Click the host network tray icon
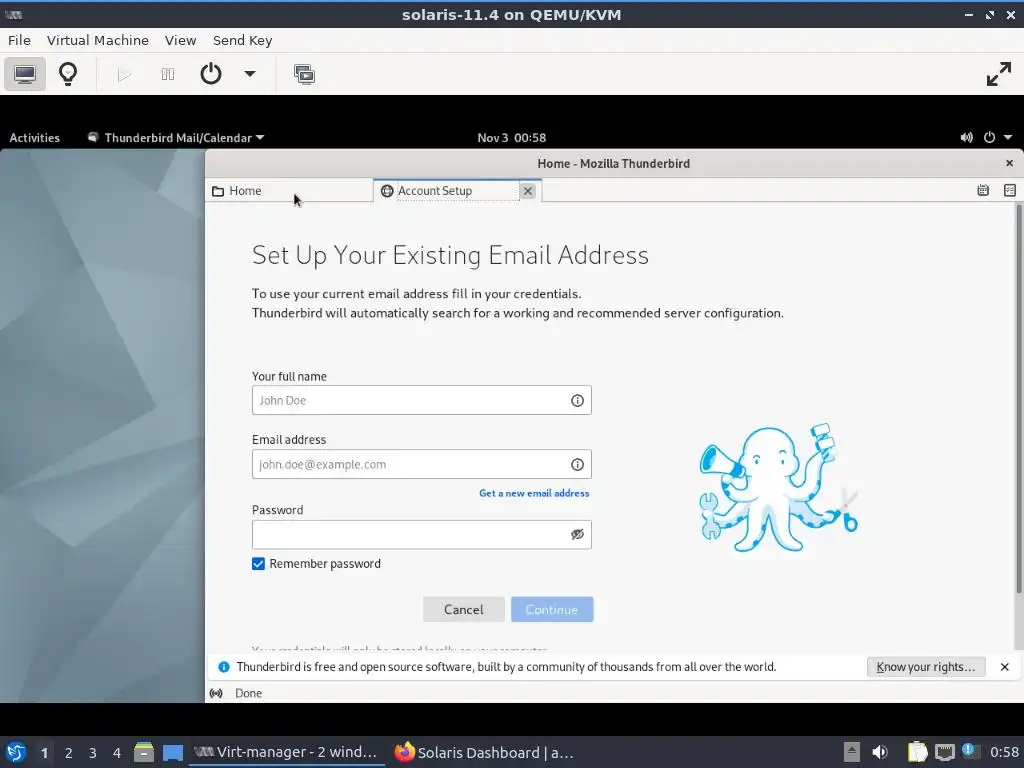The height and width of the screenshot is (768, 1024). tap(944, 752)
